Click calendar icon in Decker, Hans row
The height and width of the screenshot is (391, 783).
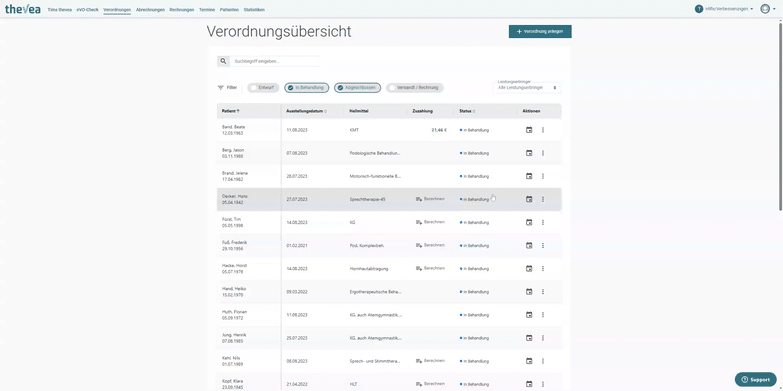(x=529, y=199)
